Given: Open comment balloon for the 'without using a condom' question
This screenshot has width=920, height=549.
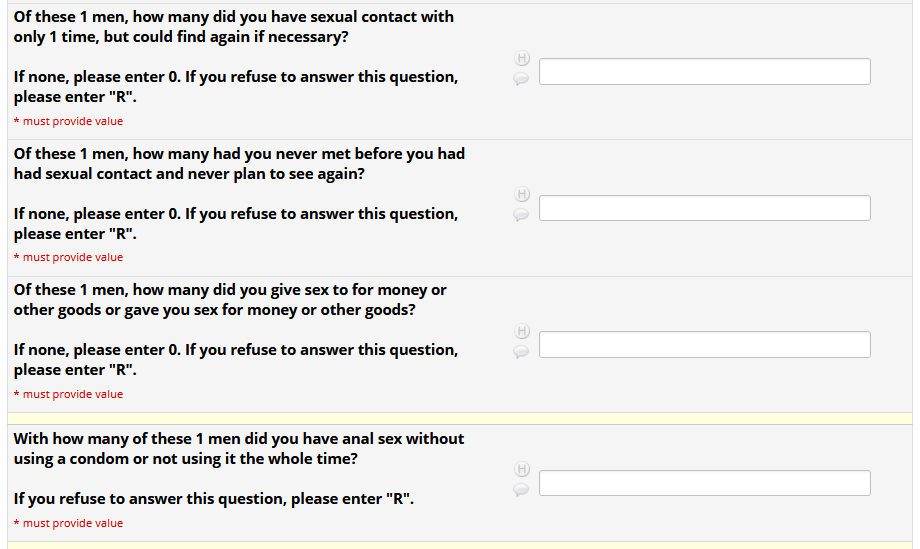Looking at the screenshot, I should click(521, 490).
